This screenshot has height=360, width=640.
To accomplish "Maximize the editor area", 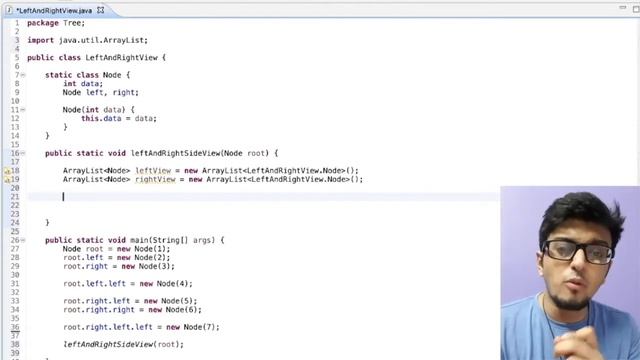I will pos(636,9).
